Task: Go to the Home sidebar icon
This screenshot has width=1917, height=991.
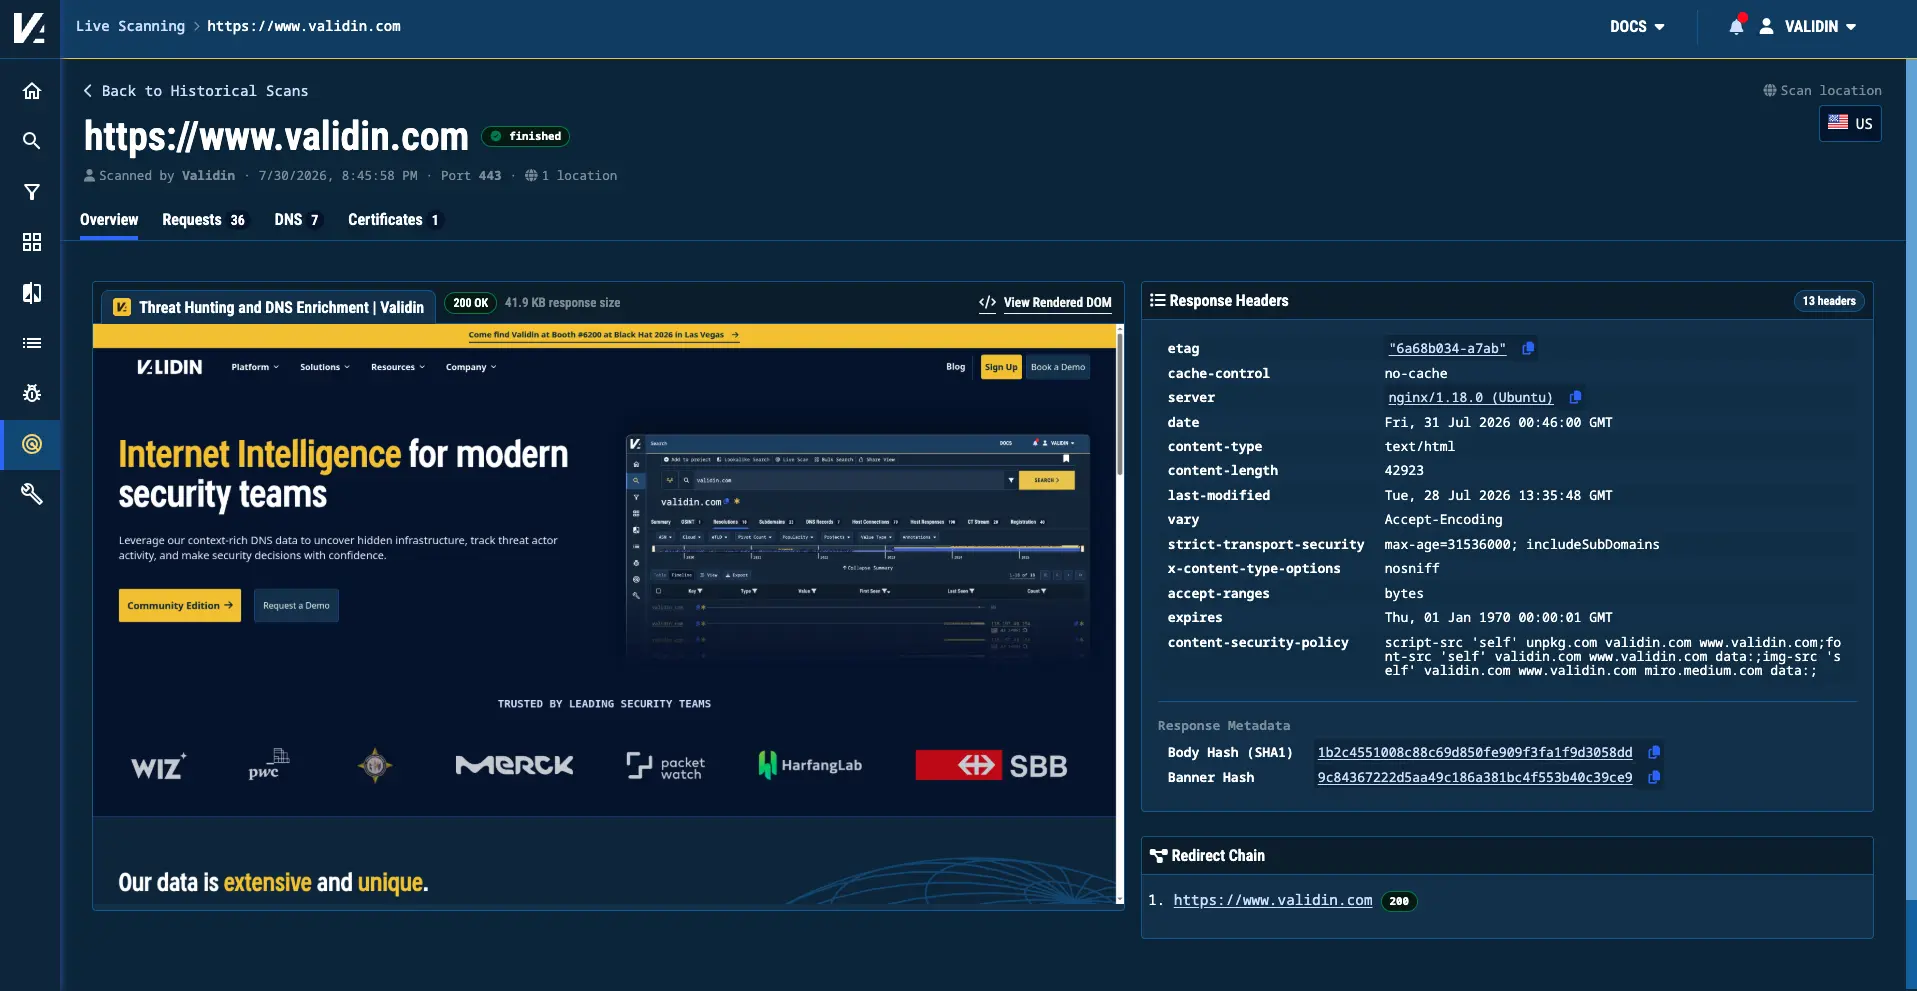Action: point(32,91)
